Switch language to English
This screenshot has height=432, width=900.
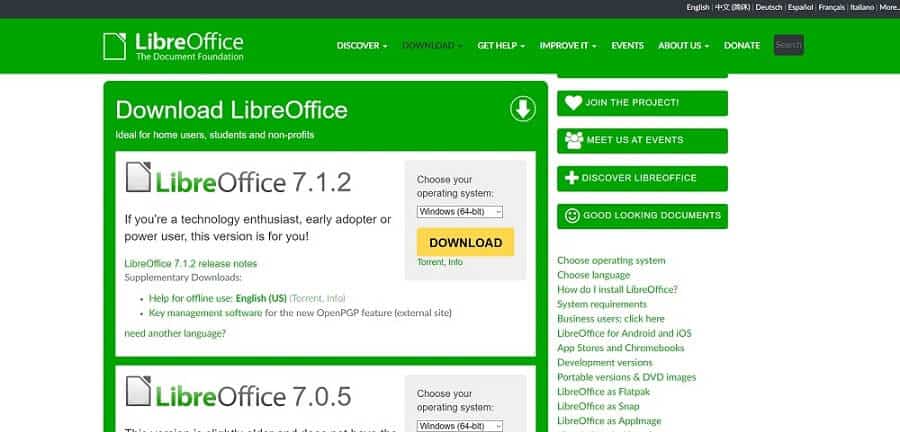click(698, 7)
